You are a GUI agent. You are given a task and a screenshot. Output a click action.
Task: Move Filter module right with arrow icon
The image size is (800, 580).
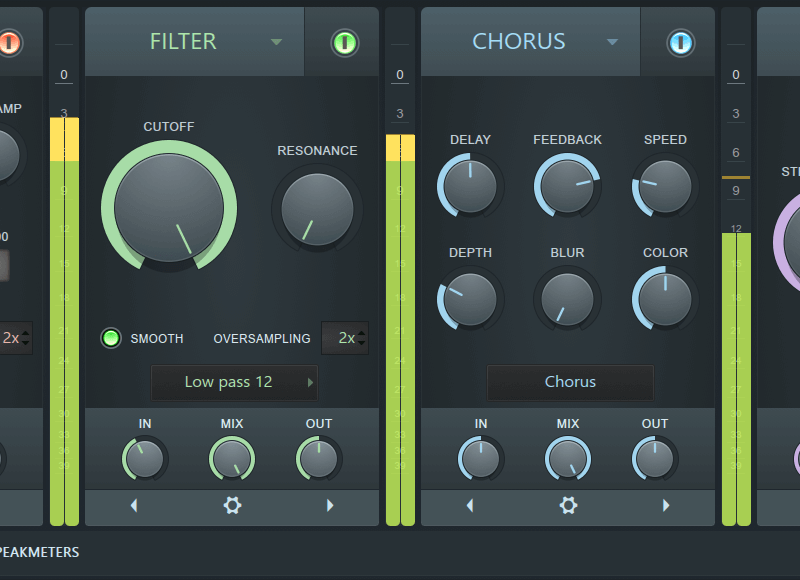[x=330, y=506]
